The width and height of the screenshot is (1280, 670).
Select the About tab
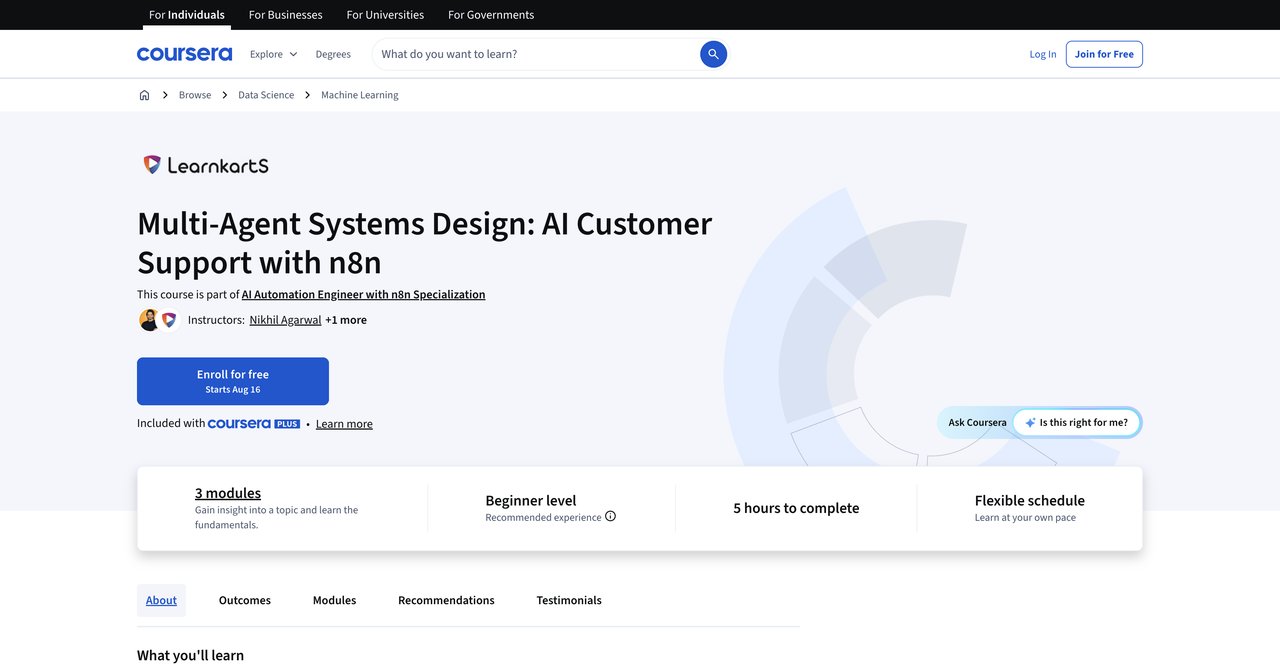click(161, 600)
